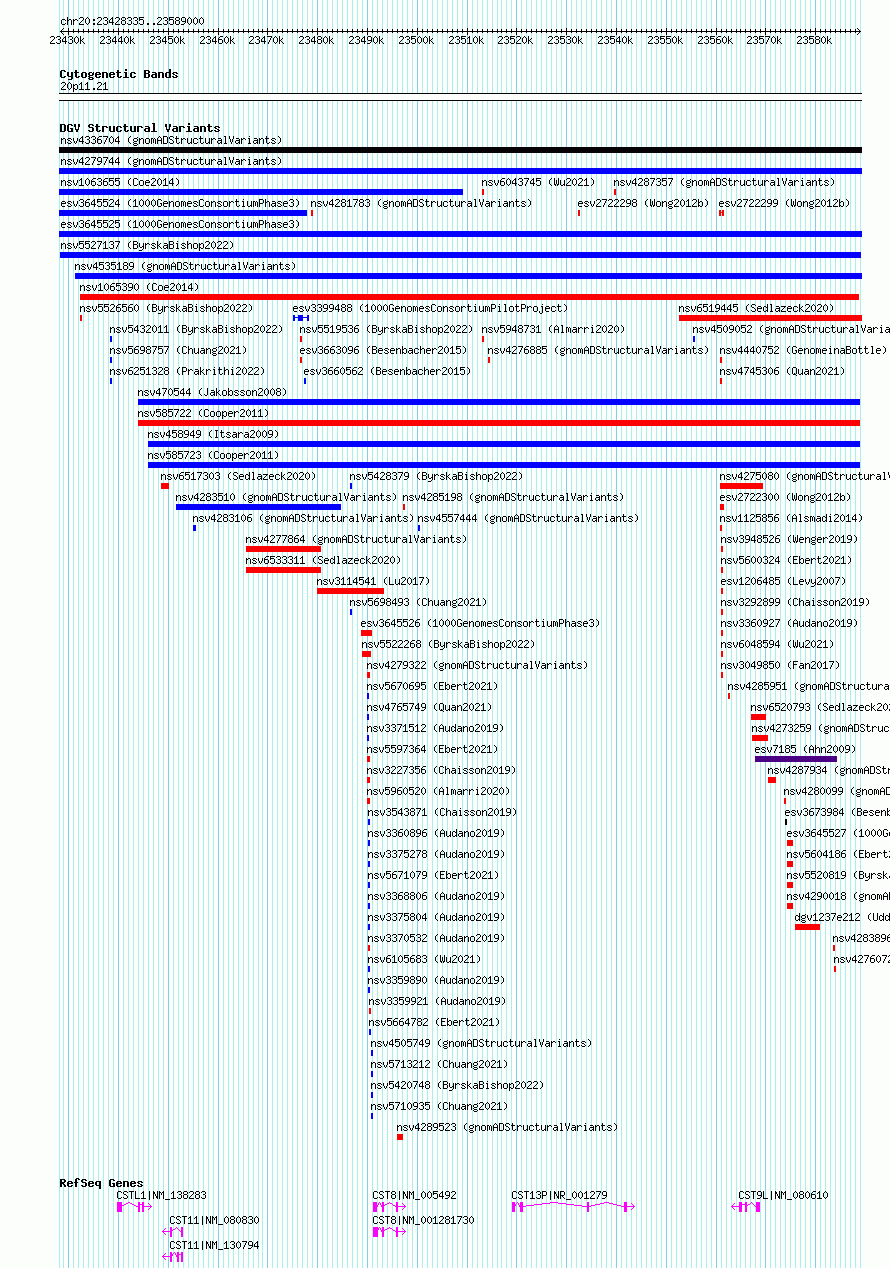This screenshot has width=890, height=1268.
Task: Select the nsv1065390 (Coe2014) label
Action: [139, 287]
